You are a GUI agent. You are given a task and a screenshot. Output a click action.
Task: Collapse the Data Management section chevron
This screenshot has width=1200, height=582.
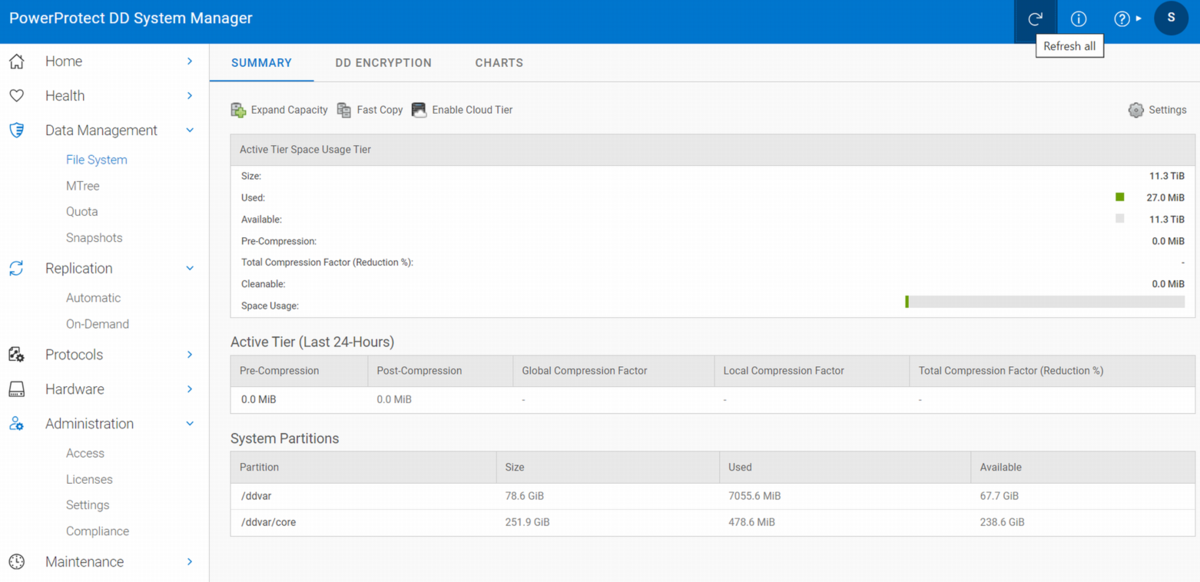click(190, 130)
